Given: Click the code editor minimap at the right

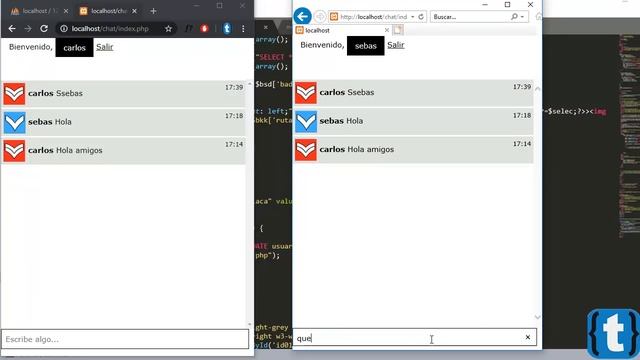Looking at the screenshot, I should tap(629, 135).
